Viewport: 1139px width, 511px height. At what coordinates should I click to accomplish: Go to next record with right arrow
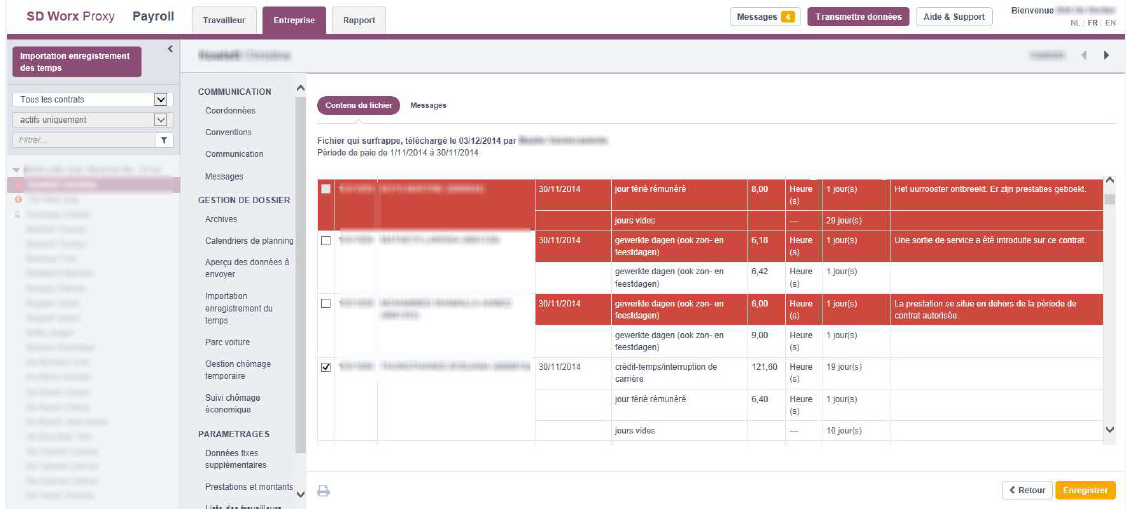pyautogui.click(x=1106, y=55)
